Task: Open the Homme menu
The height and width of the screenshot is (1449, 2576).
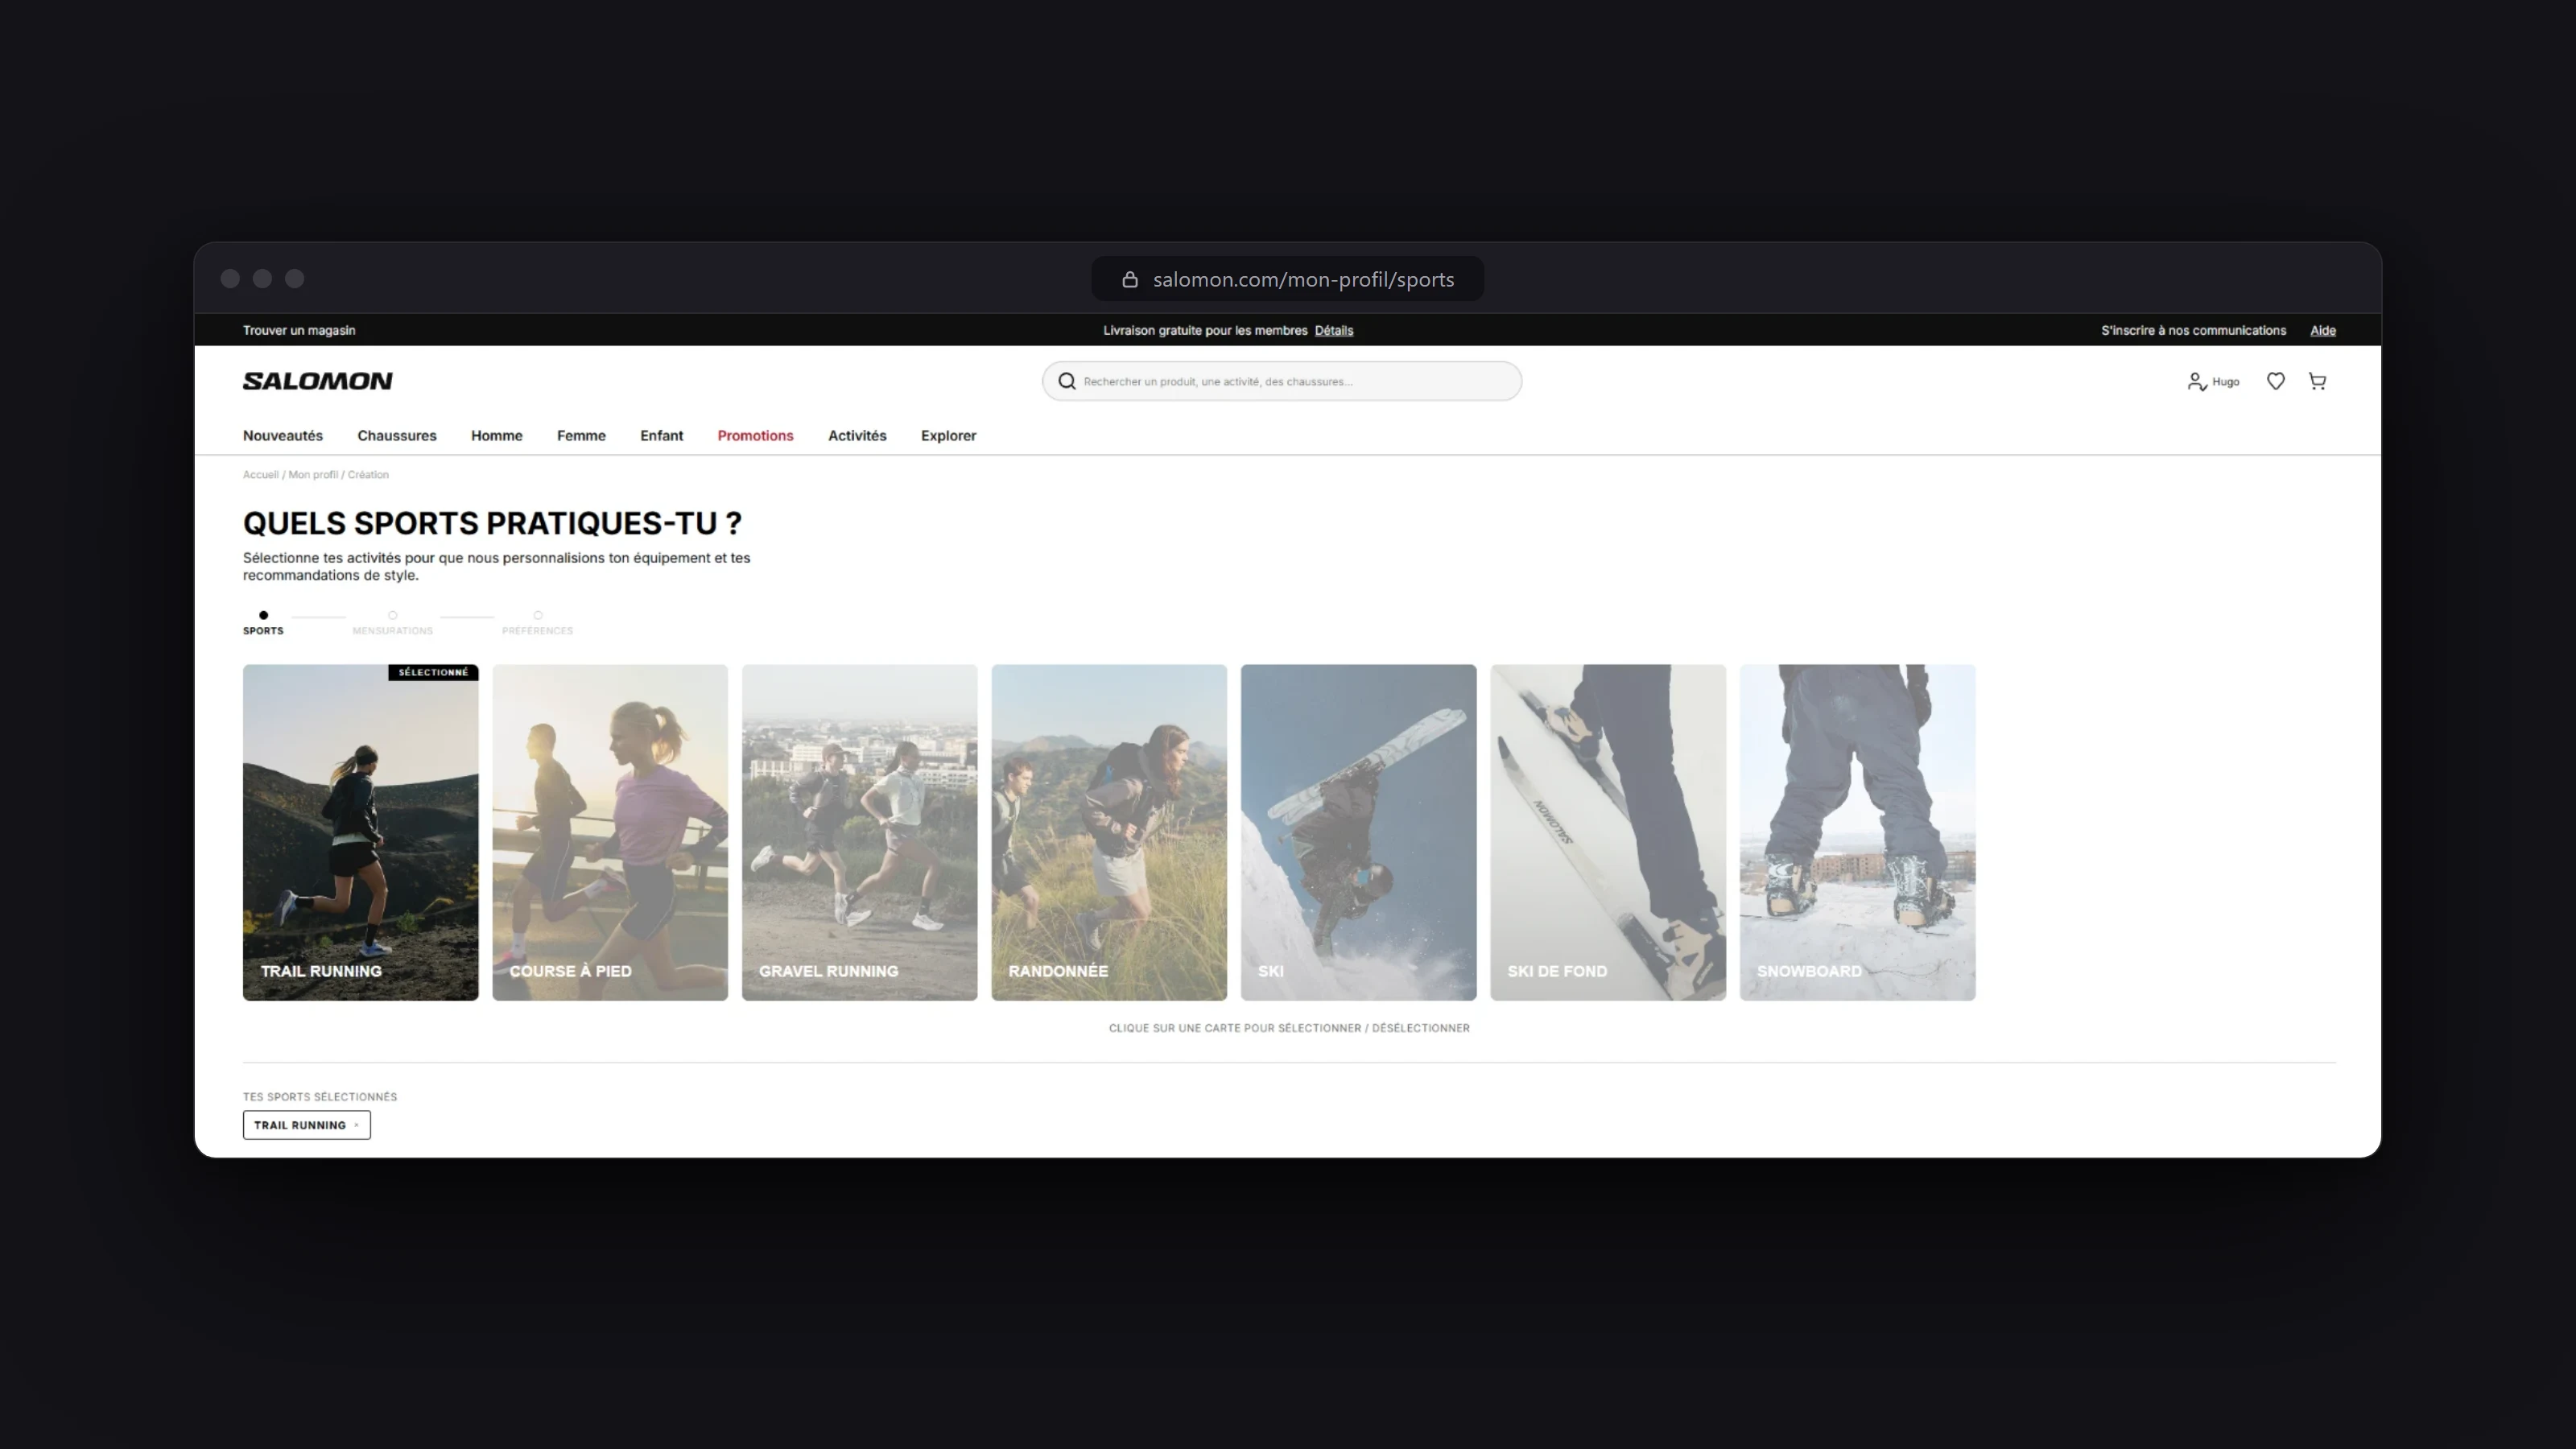Action: pyautogui.click(x=497, y=436)
